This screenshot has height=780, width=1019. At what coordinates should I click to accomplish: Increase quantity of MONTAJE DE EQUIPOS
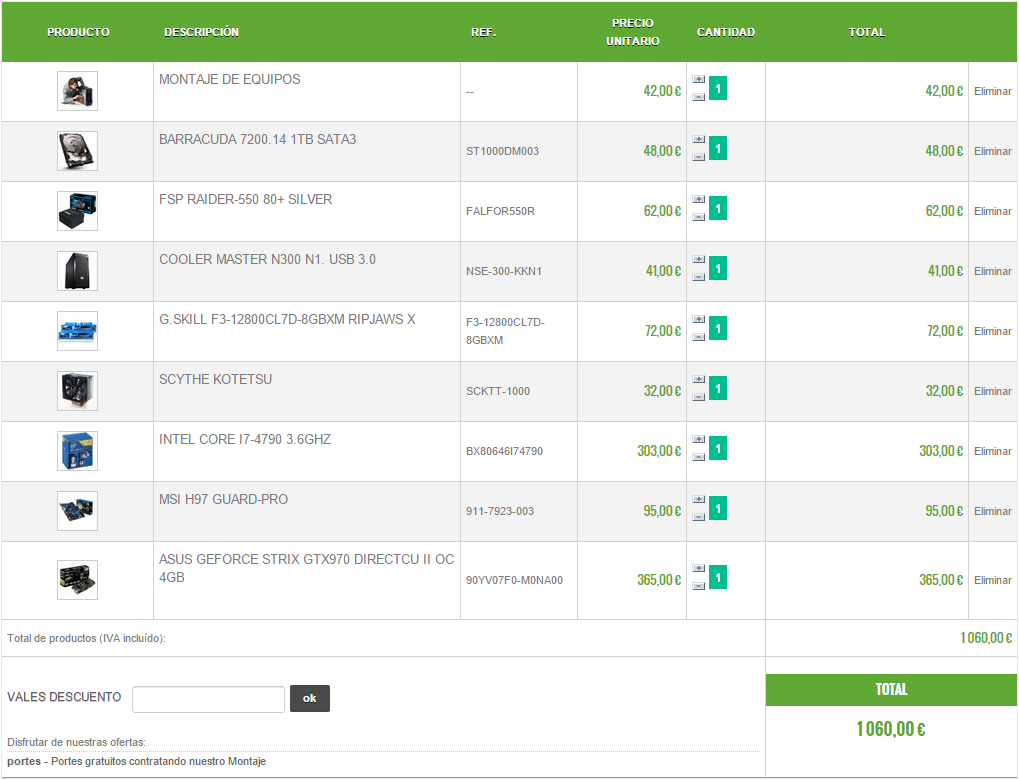coord(699,79)
